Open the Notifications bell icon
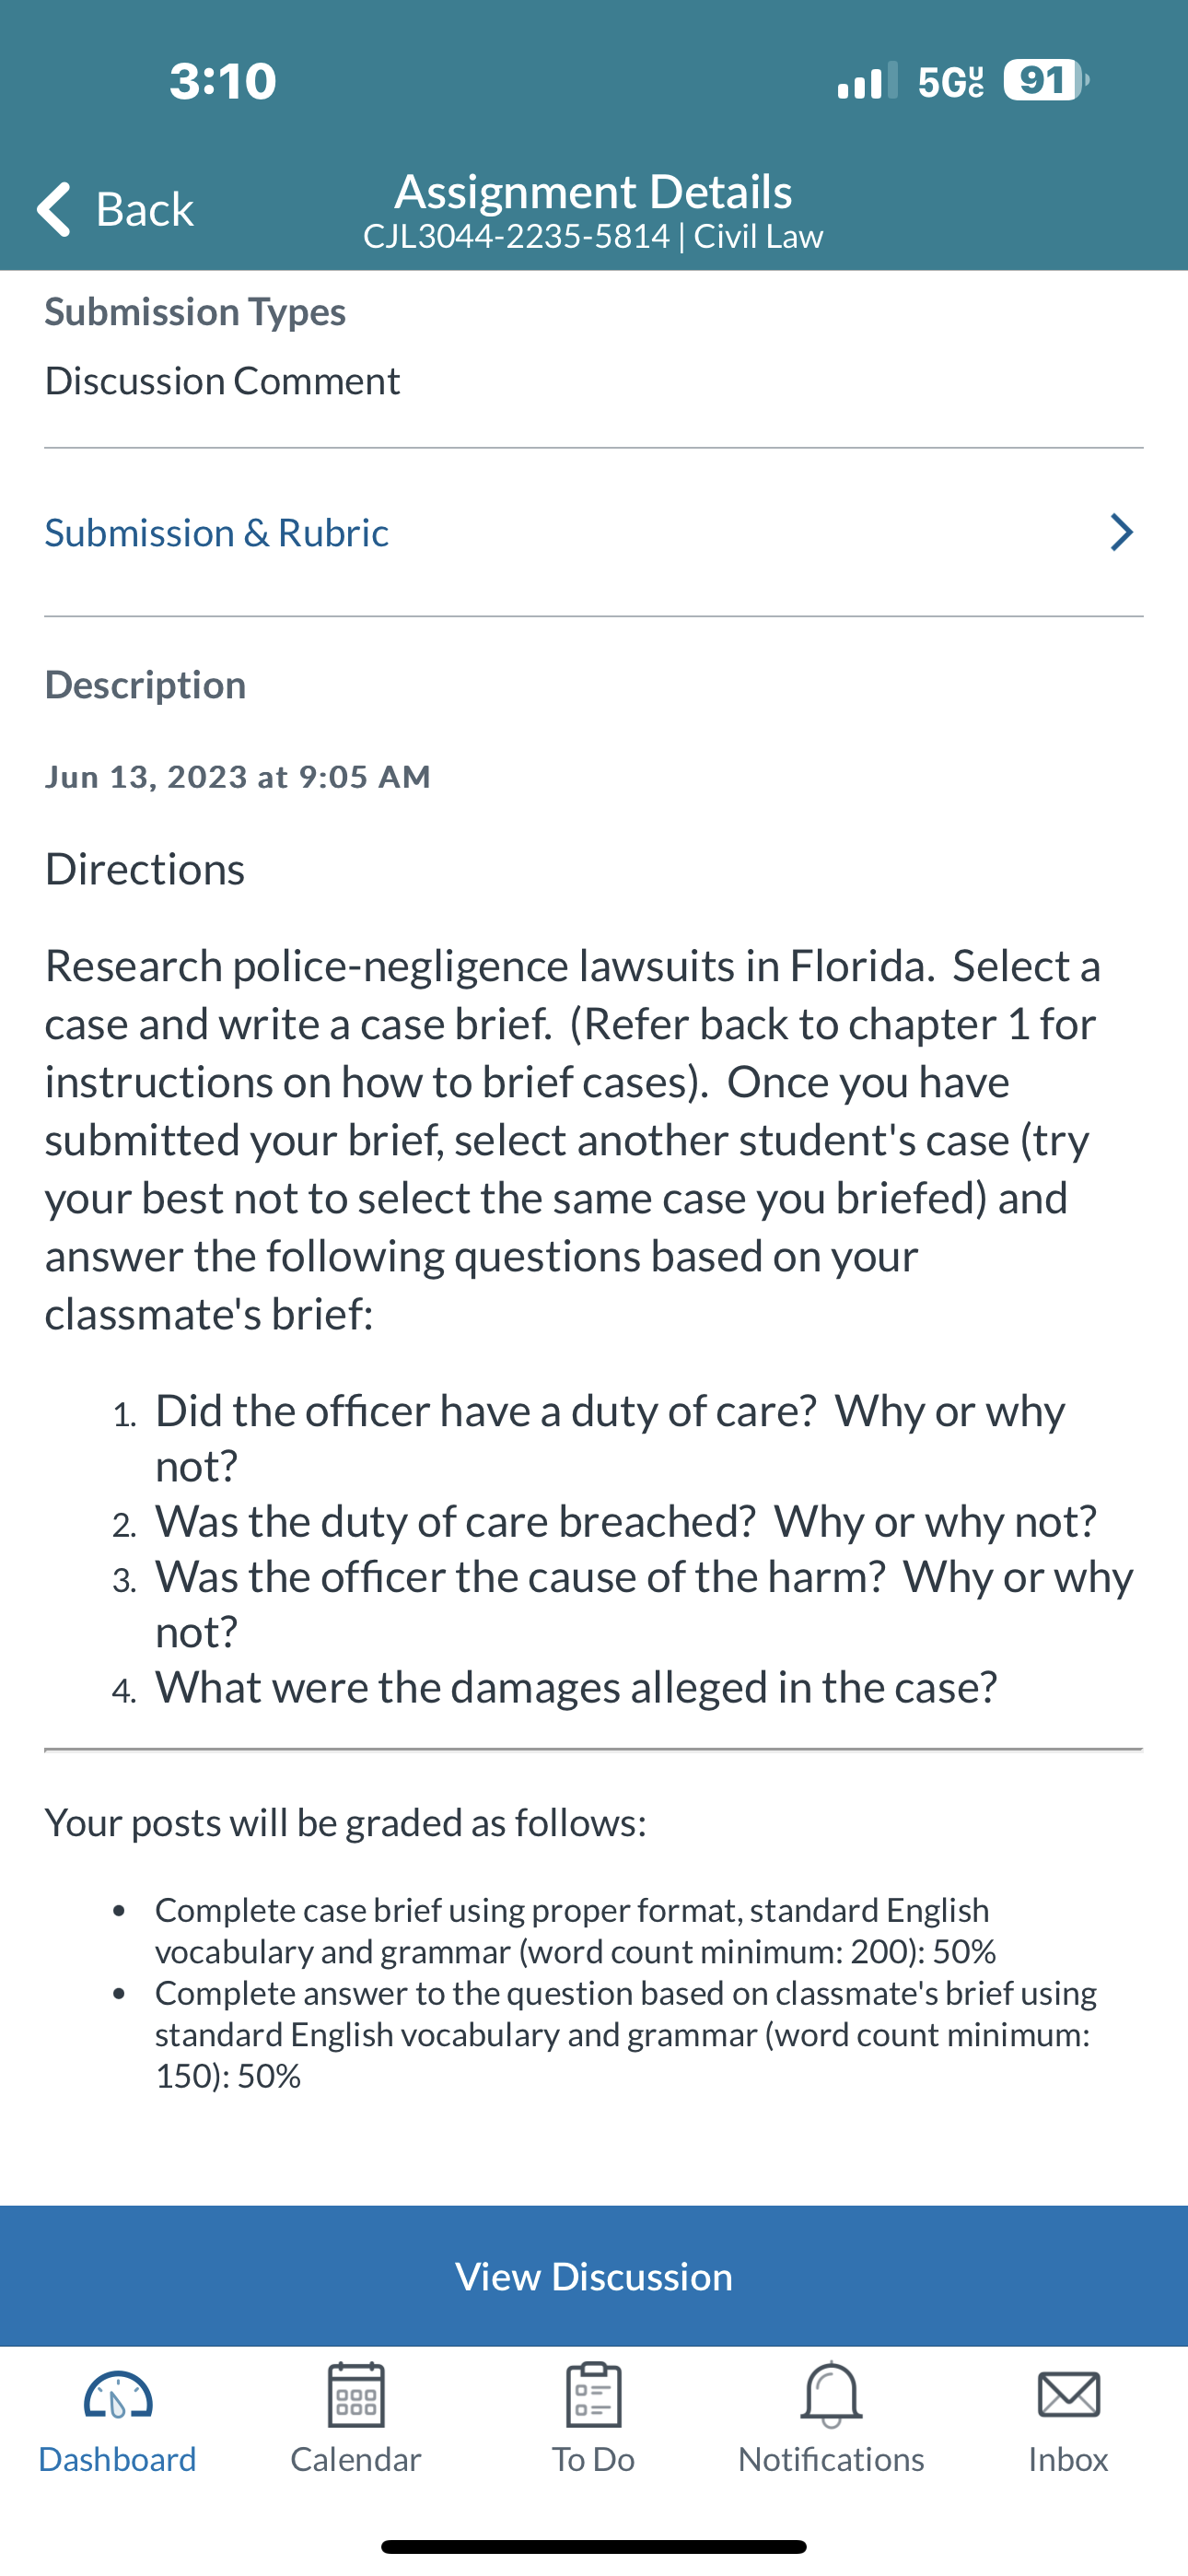The height and width of the screenshot is (2576, 1188). pyautogui.click(x=831, y=2395)
